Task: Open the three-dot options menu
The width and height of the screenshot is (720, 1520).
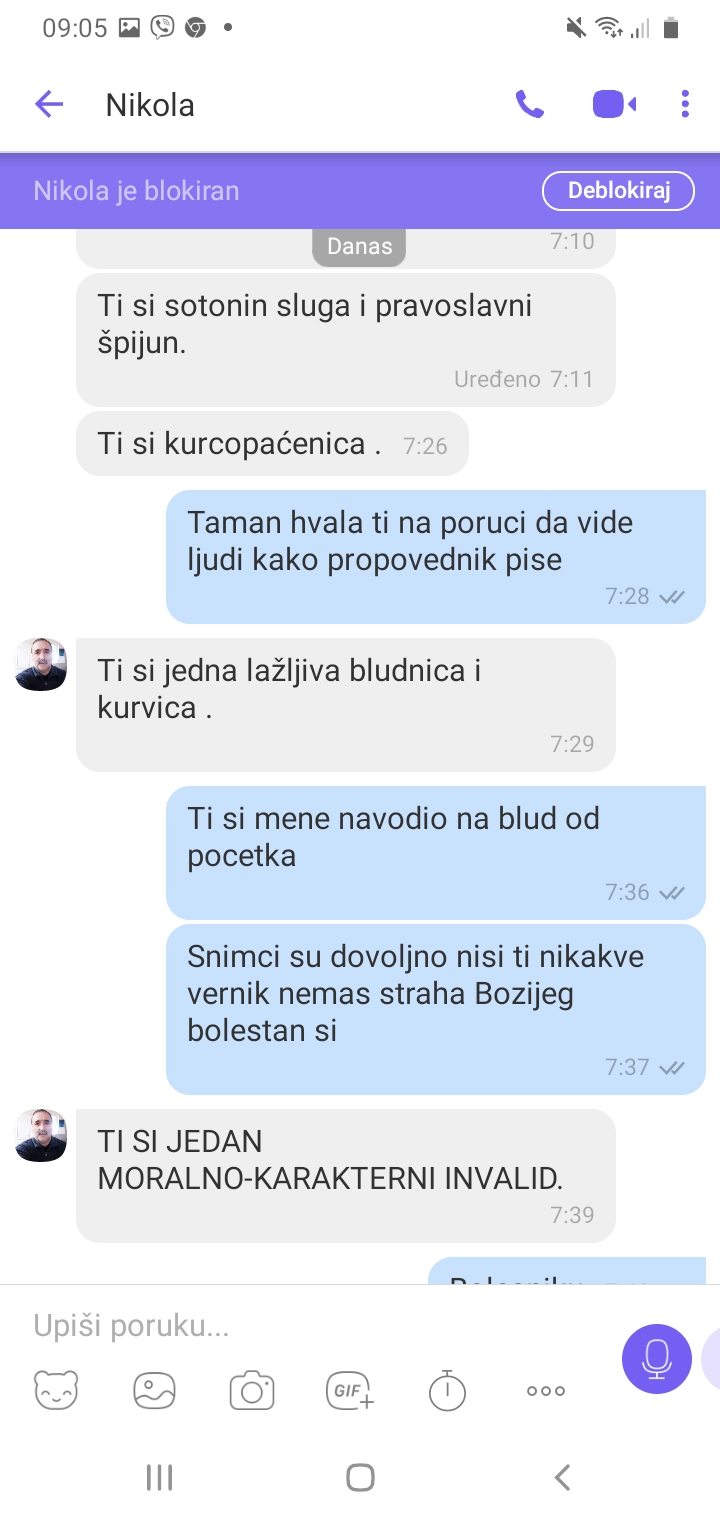Action: pos(685,104)
